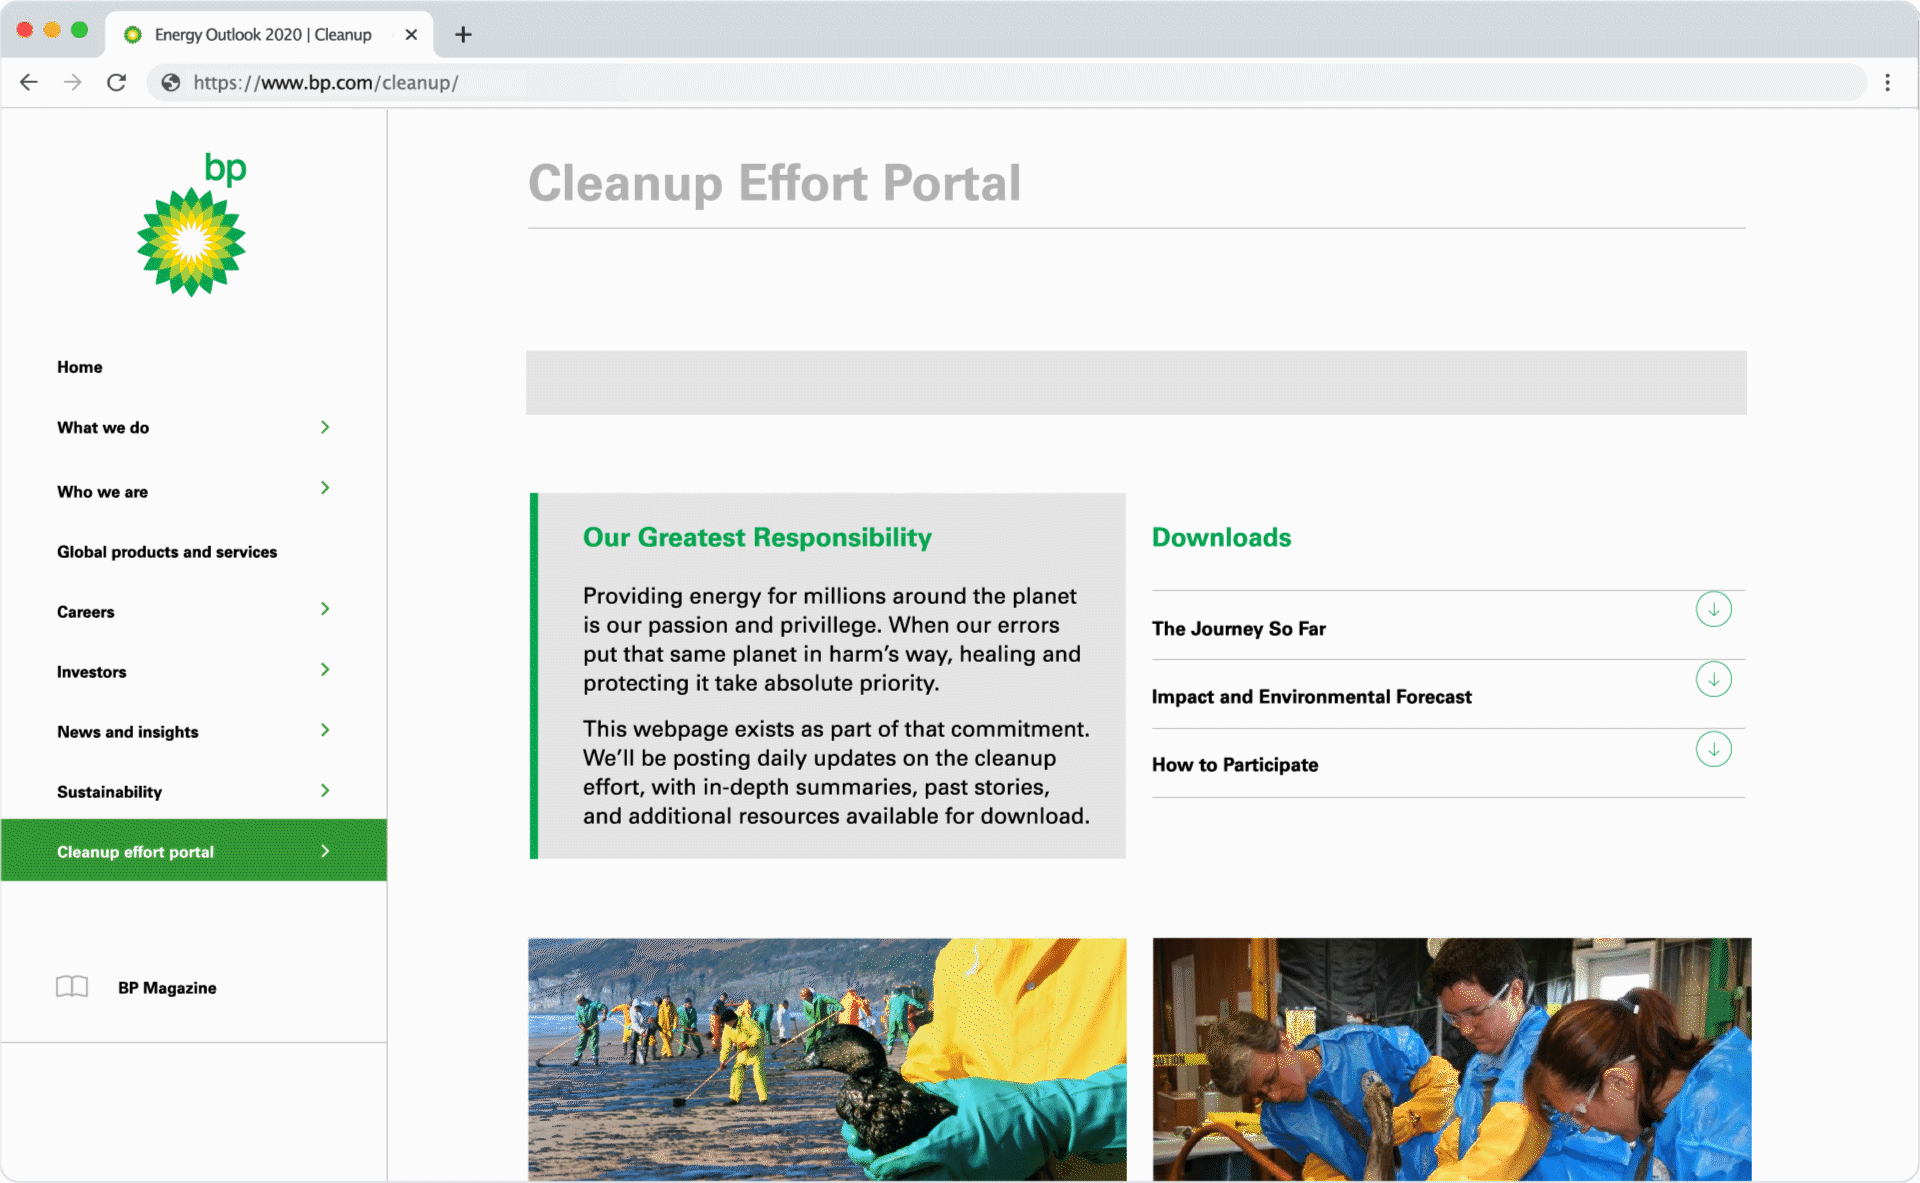The image size is (1920, 1183).
Task: Click the browser forward arrow
Action: coord(72,82)
